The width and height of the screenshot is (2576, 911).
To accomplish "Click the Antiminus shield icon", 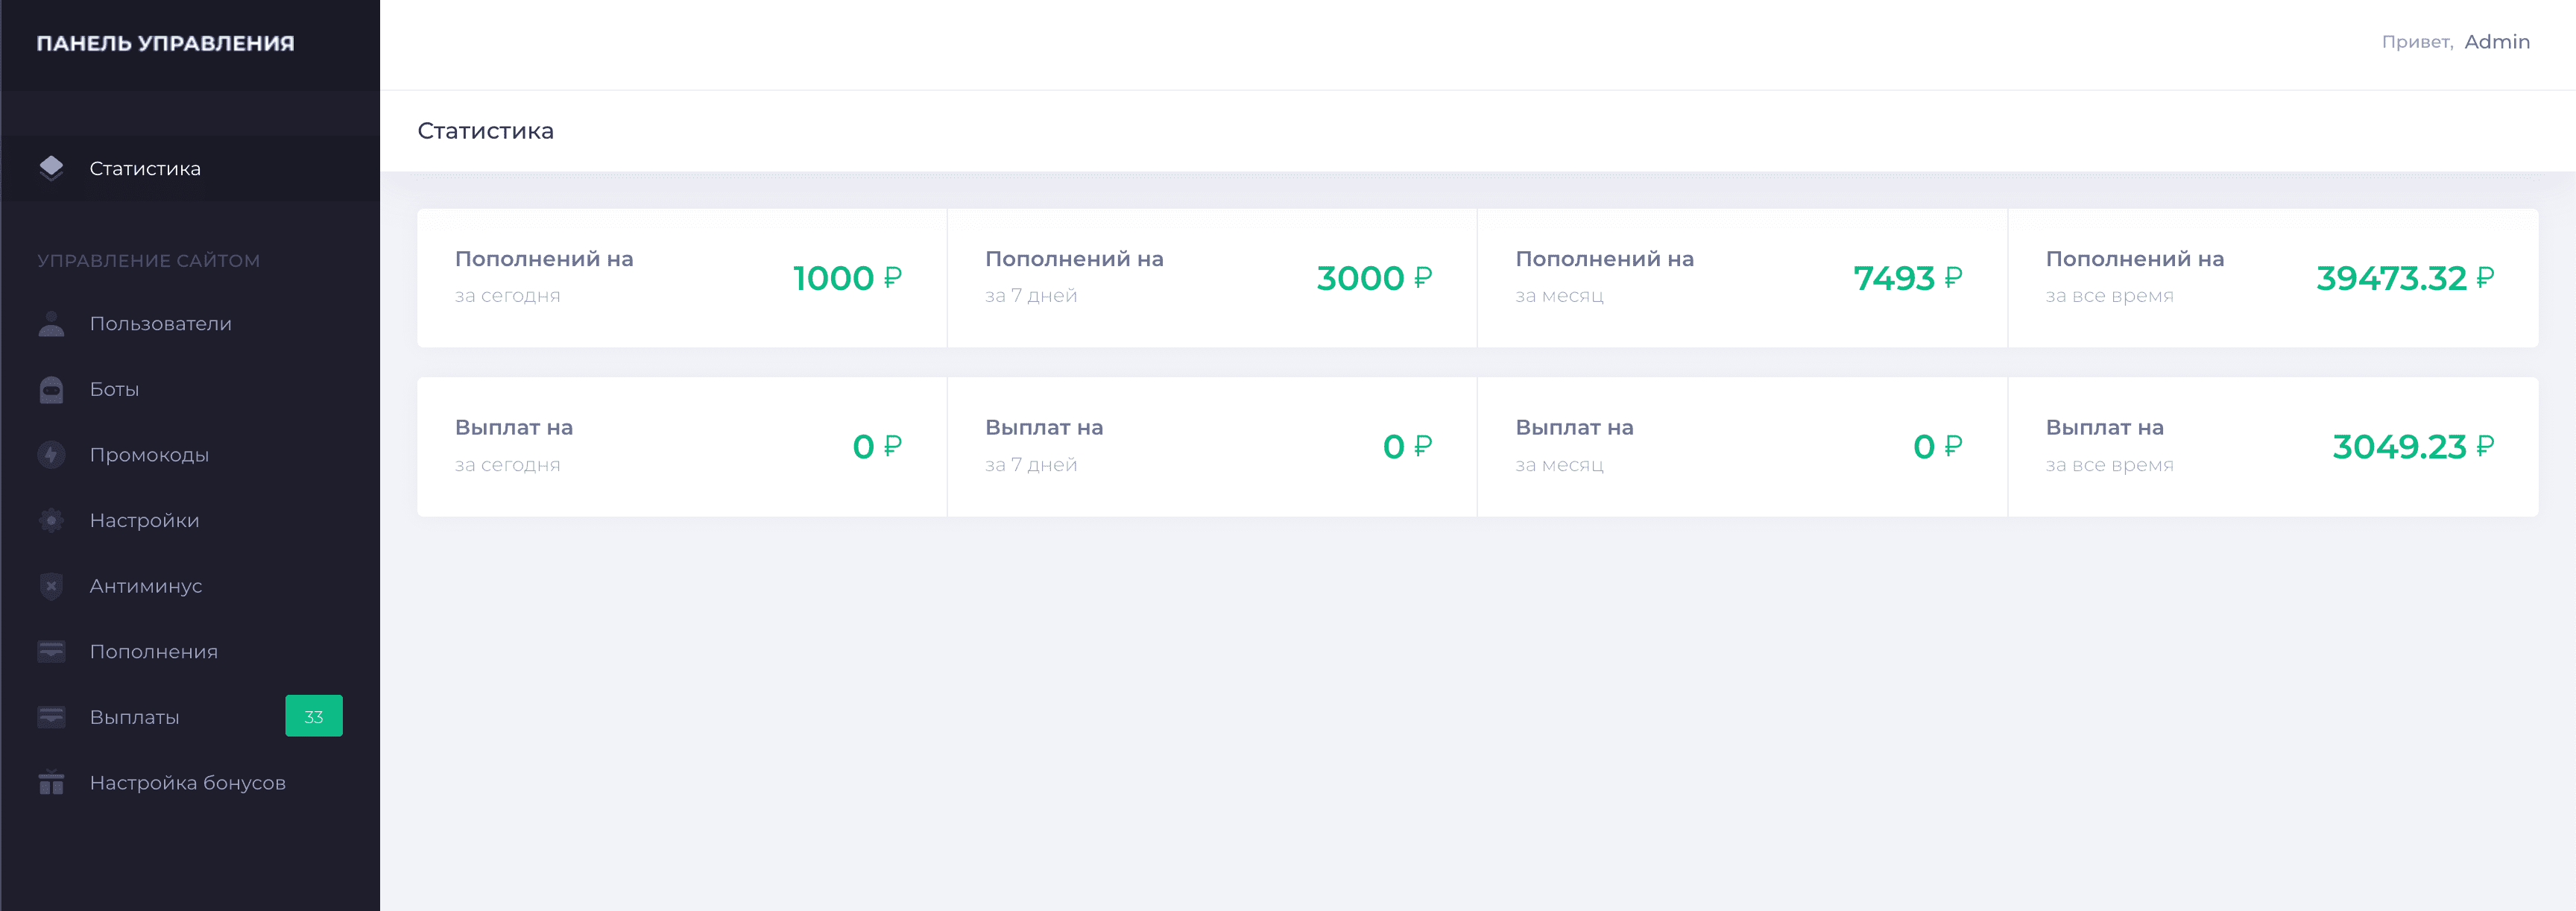I will point(51,586).
